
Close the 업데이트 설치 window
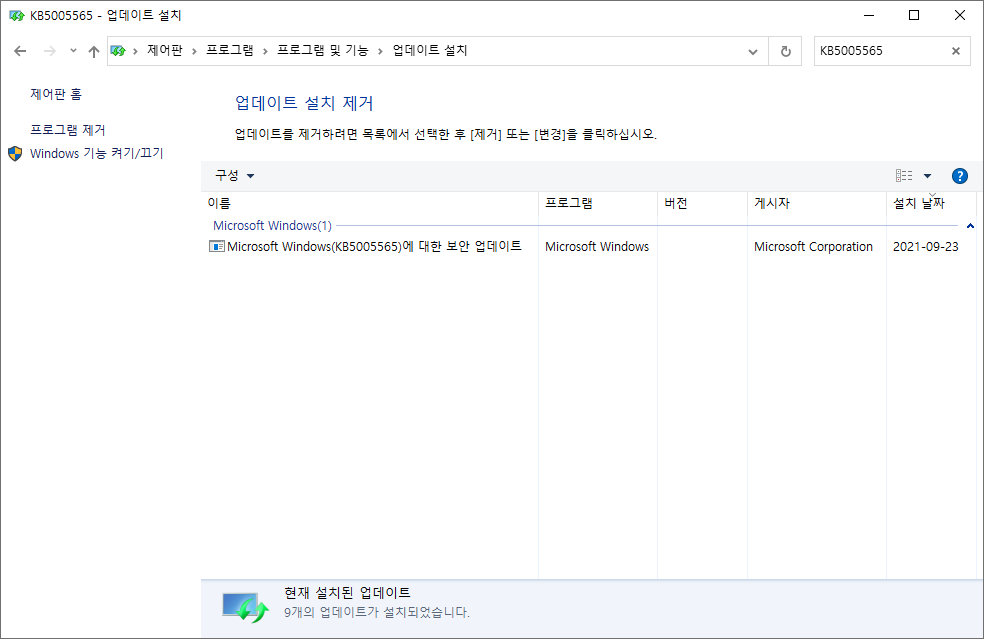(960, 15)
